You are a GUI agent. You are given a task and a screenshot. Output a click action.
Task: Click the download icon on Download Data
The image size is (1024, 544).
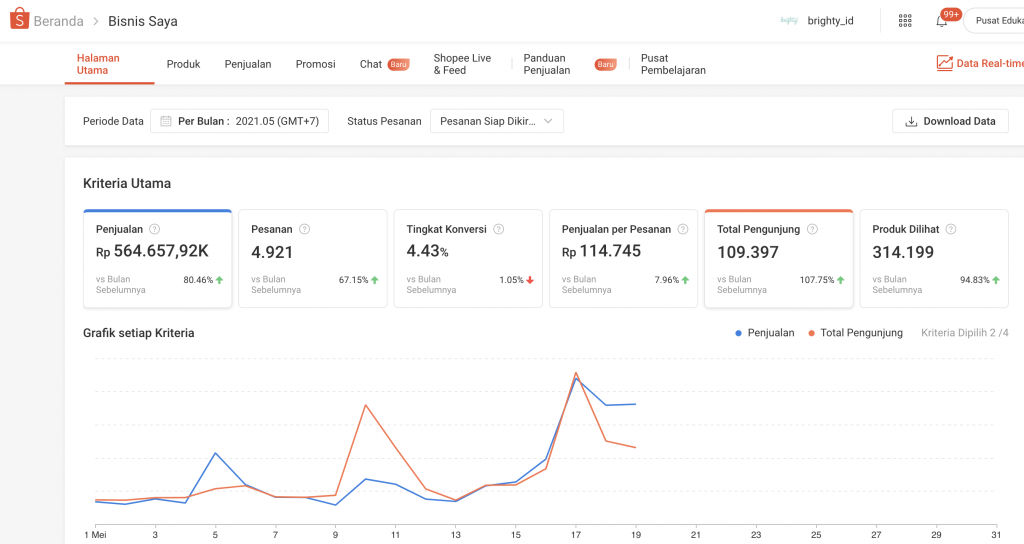pyautogui.click(x=911, y=121)
